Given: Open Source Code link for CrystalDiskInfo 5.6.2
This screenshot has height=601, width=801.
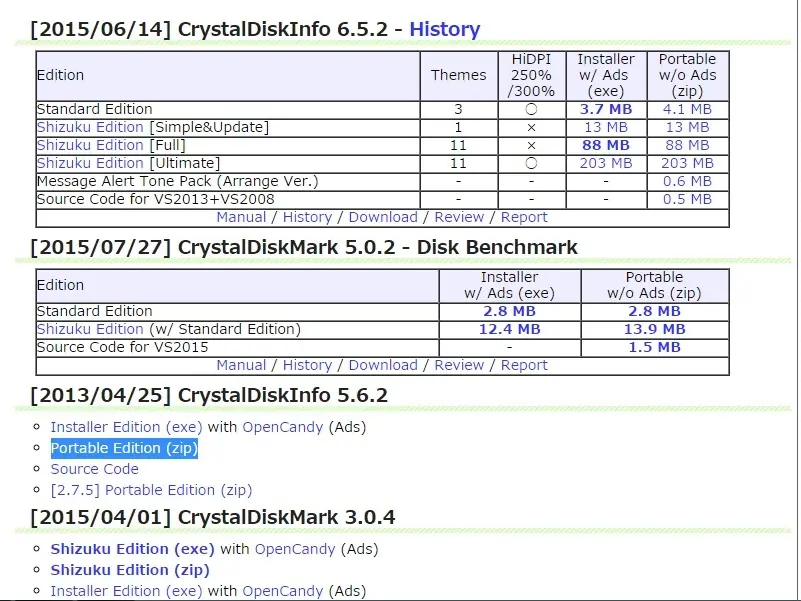Looking at the screenshot, I should (95, 469).
